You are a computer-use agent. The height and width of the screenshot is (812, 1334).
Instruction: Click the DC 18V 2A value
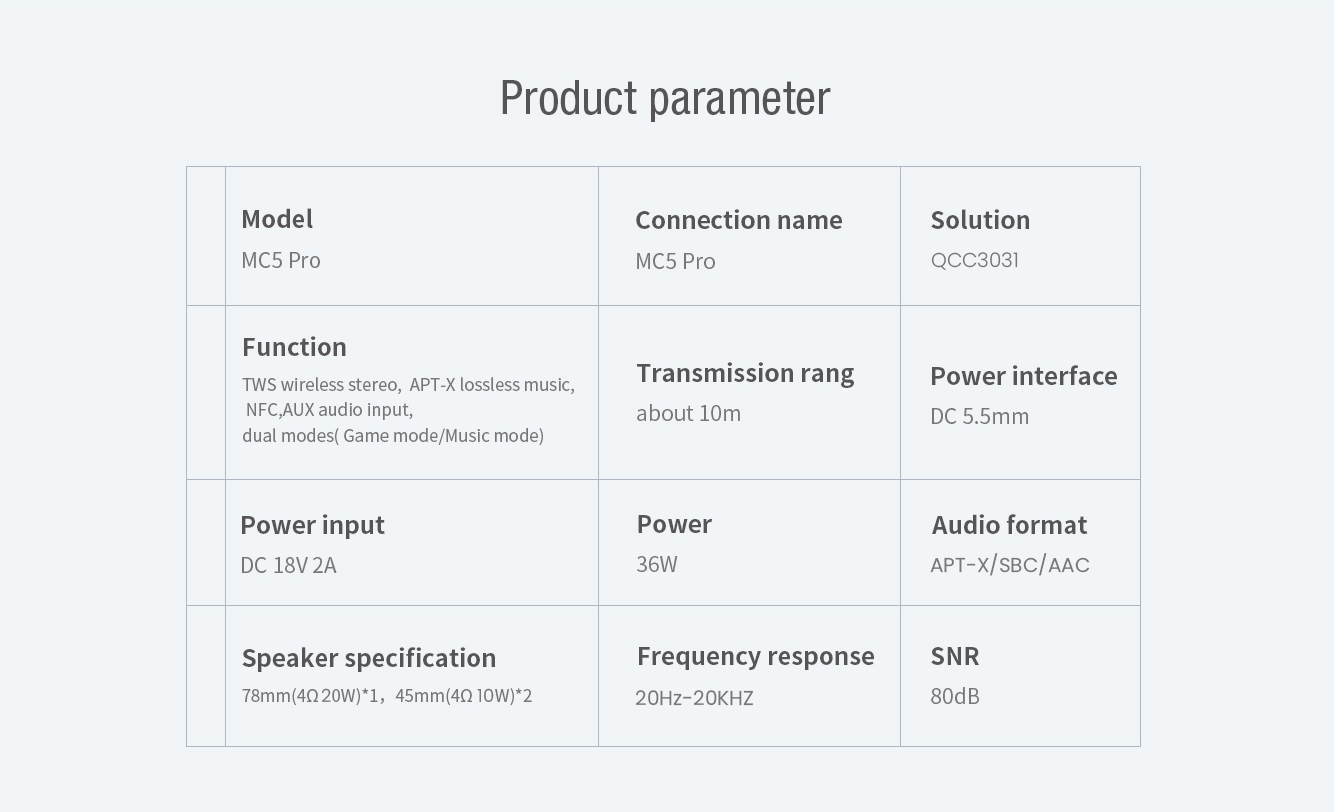point(288,565)
